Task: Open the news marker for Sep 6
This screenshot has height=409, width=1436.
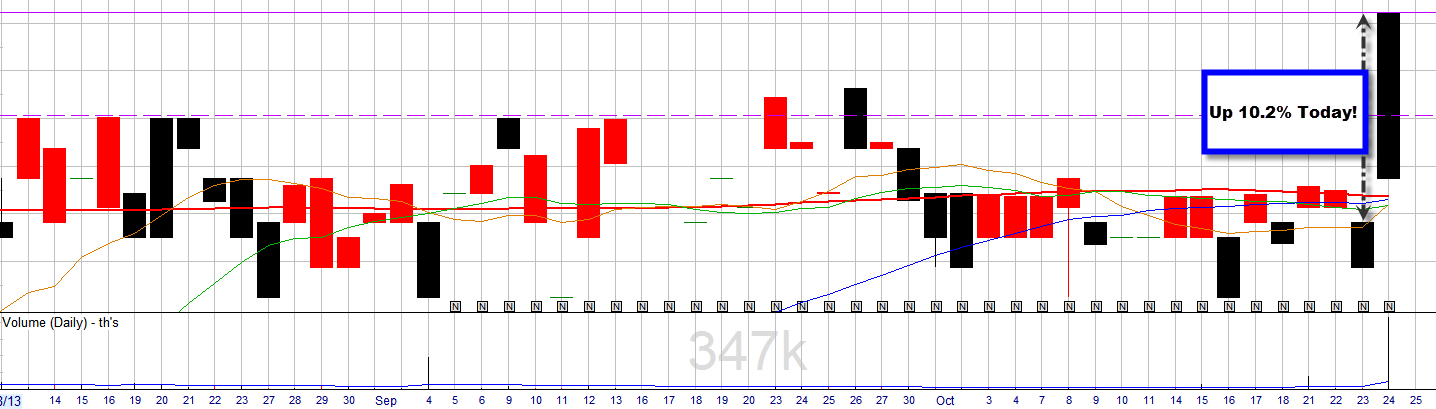Action: click(482, 306)
